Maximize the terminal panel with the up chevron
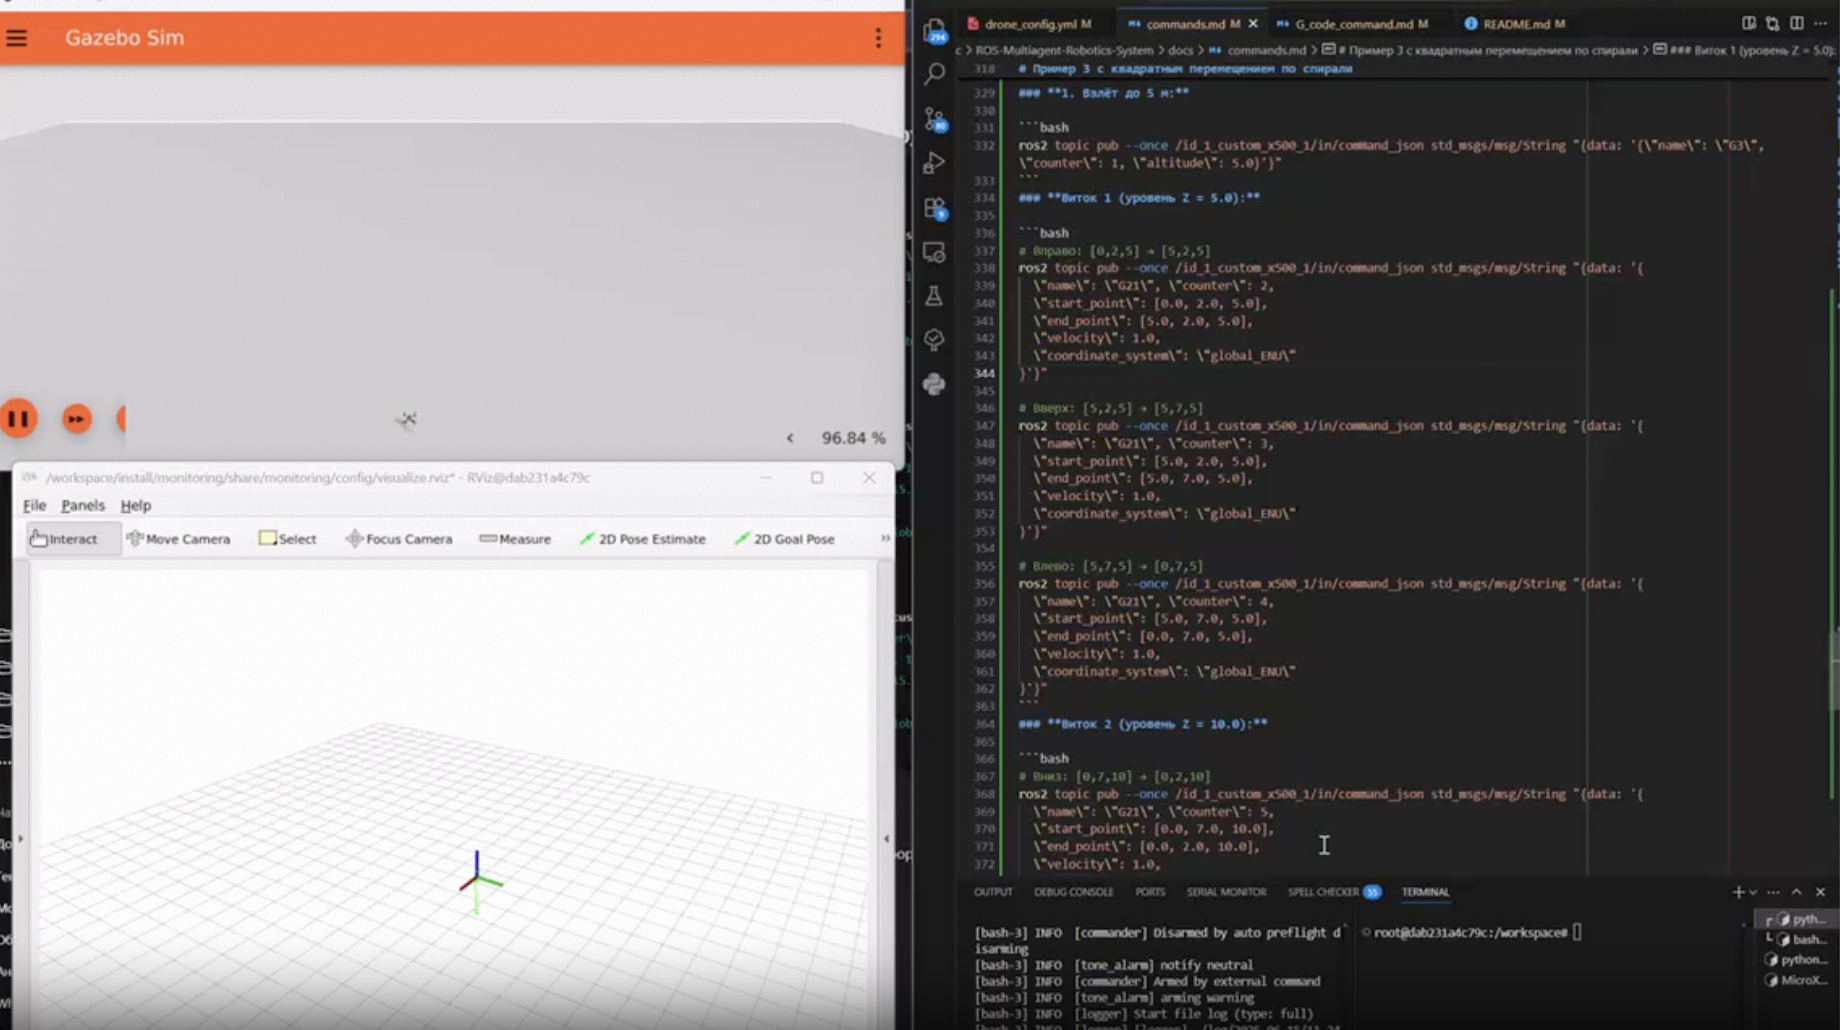The height and width of the screenshot is (1030, 1840). pyautogui.click(x=1797, y=892)
